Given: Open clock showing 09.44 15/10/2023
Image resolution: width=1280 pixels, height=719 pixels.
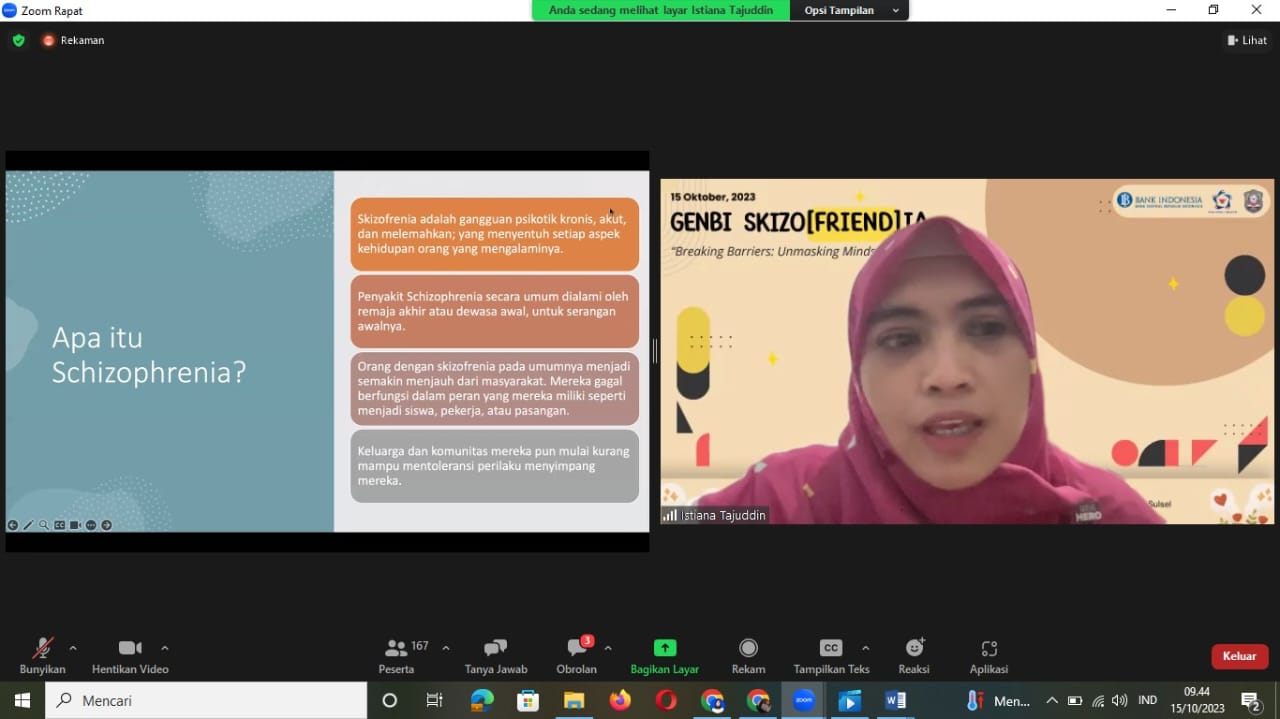Looking at the screenshot, I should (1196, 700).
